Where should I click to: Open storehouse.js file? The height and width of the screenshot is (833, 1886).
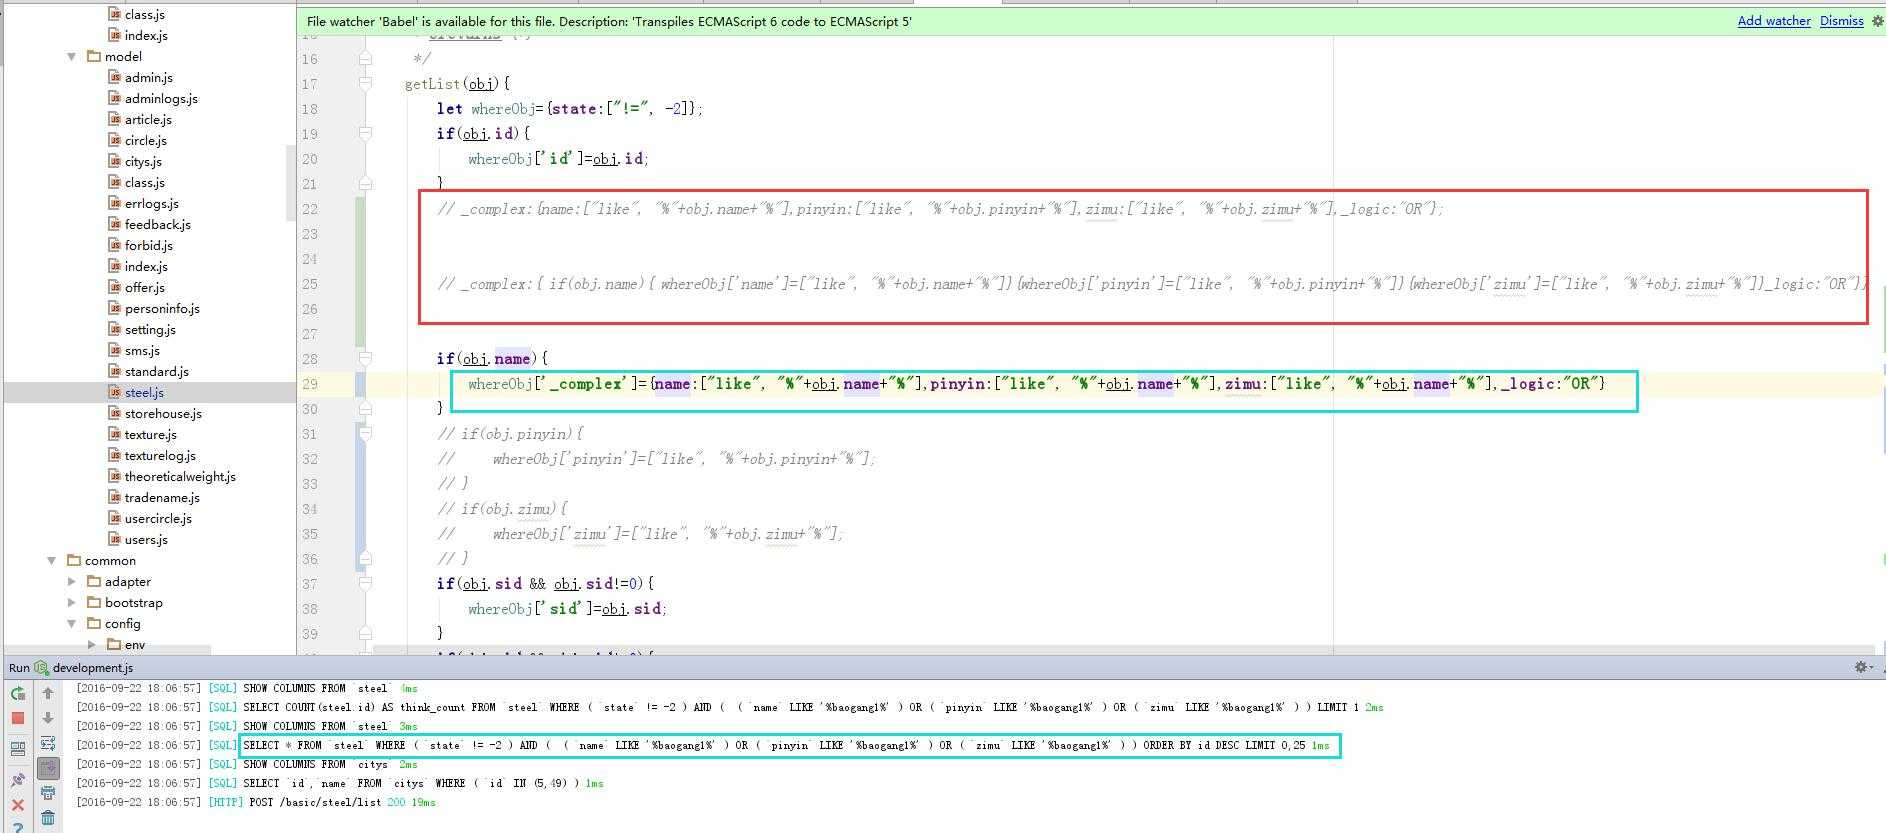pos(163,414)
